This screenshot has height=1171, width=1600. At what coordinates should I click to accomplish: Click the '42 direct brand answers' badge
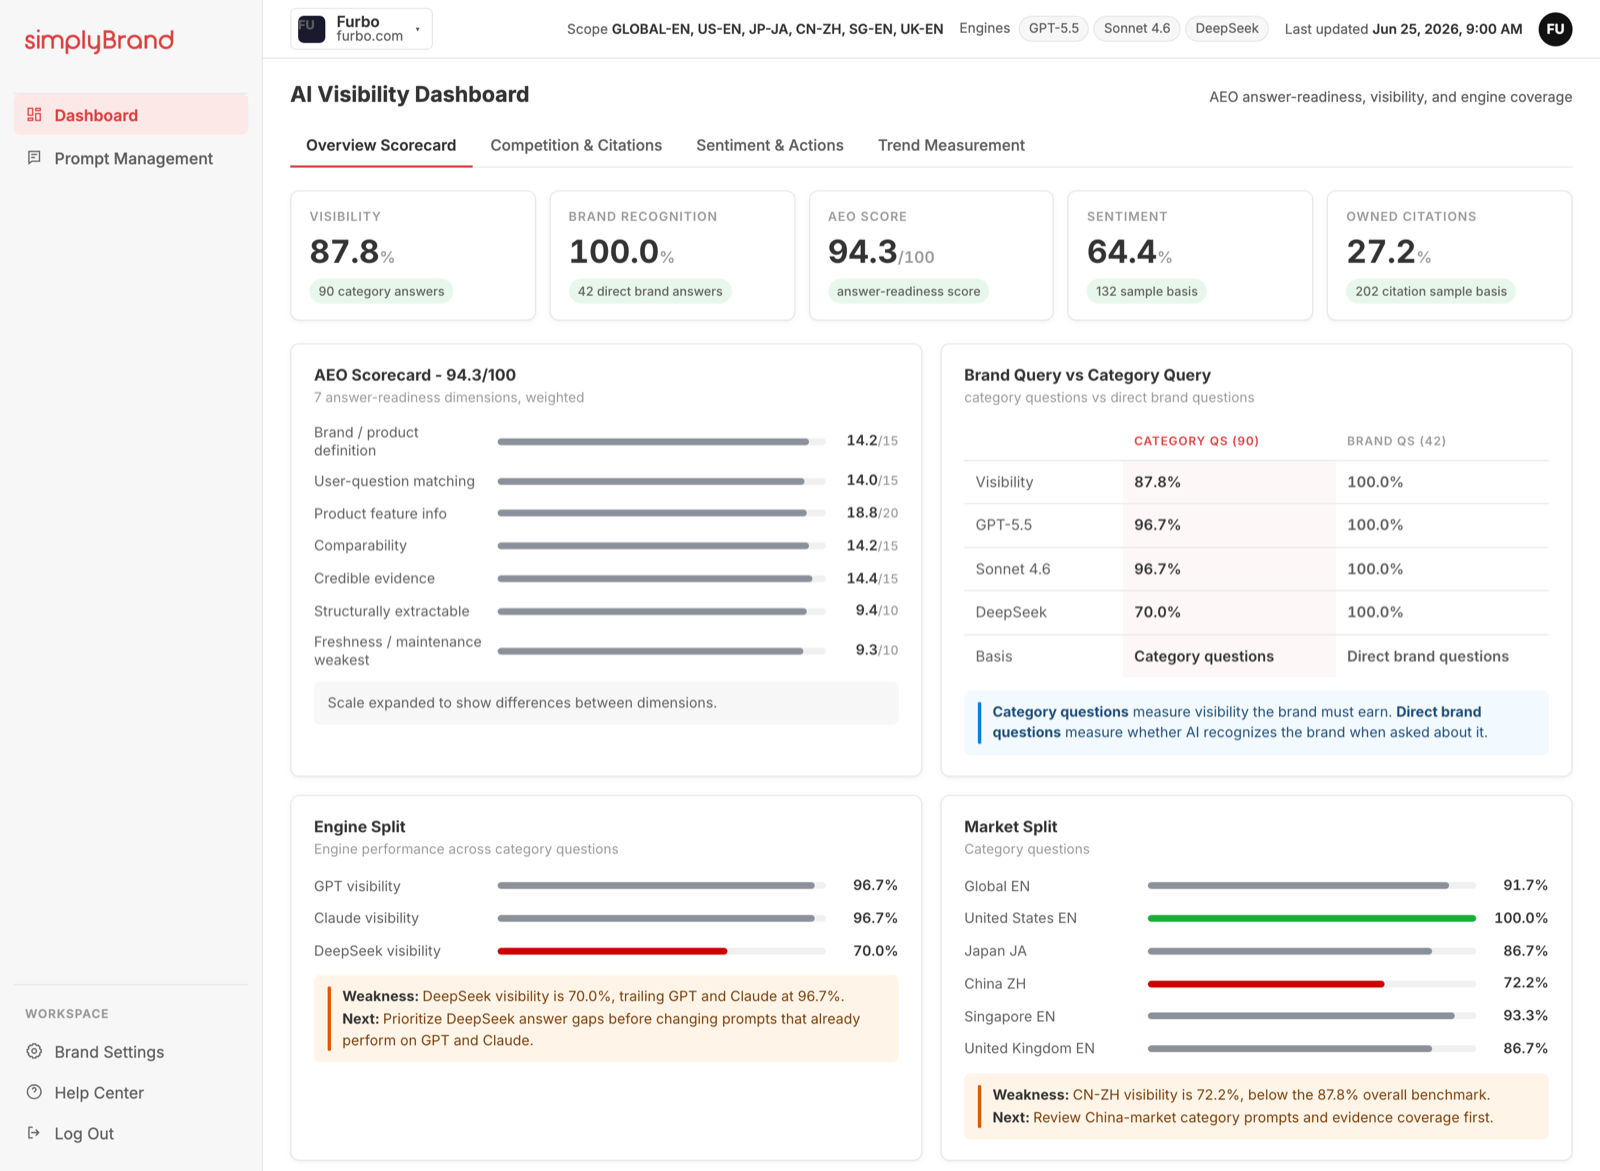click(650, 291)
